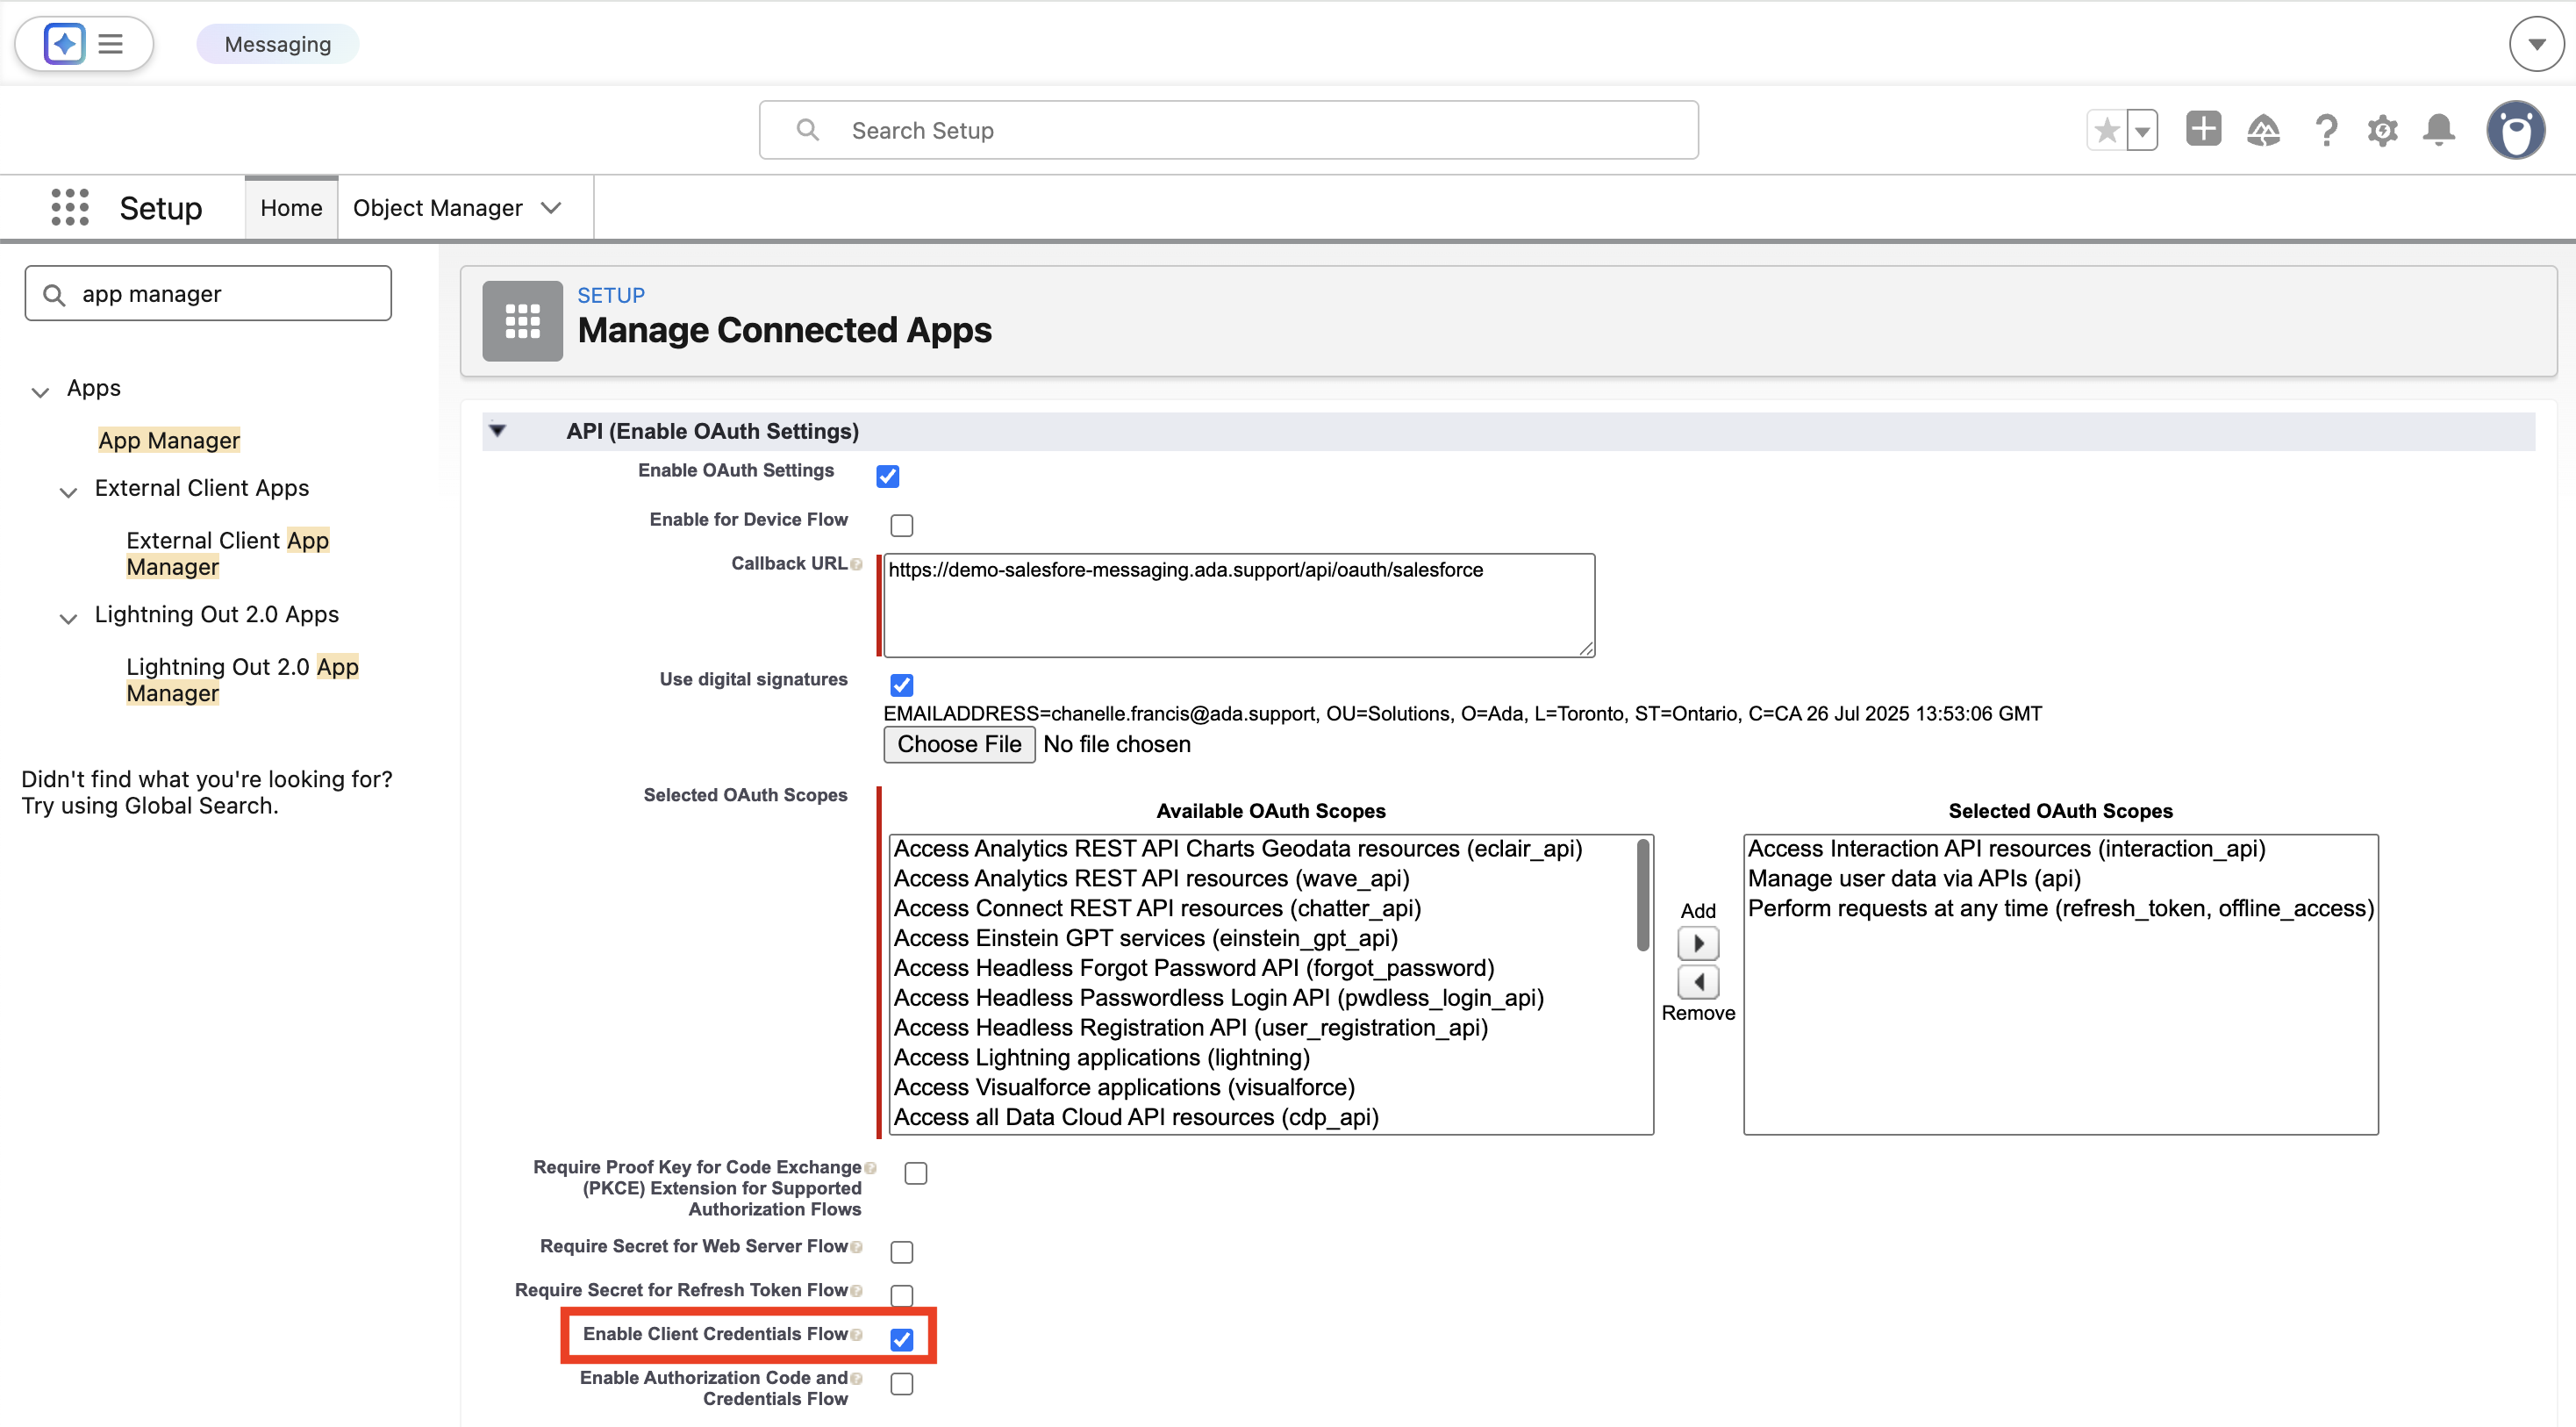Click the Choose File button

958,744
